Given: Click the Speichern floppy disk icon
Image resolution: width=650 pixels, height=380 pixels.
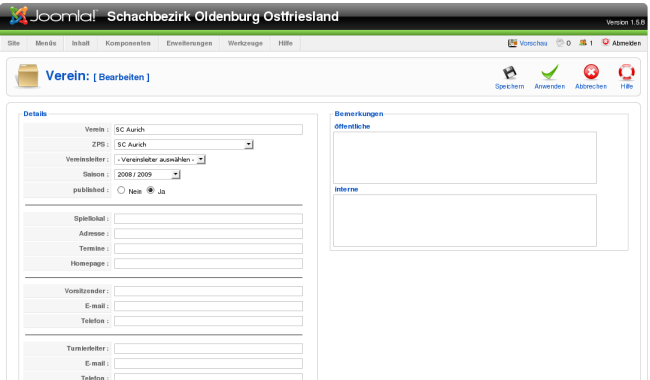Looking at the screenshot, I should coord(509,73).
